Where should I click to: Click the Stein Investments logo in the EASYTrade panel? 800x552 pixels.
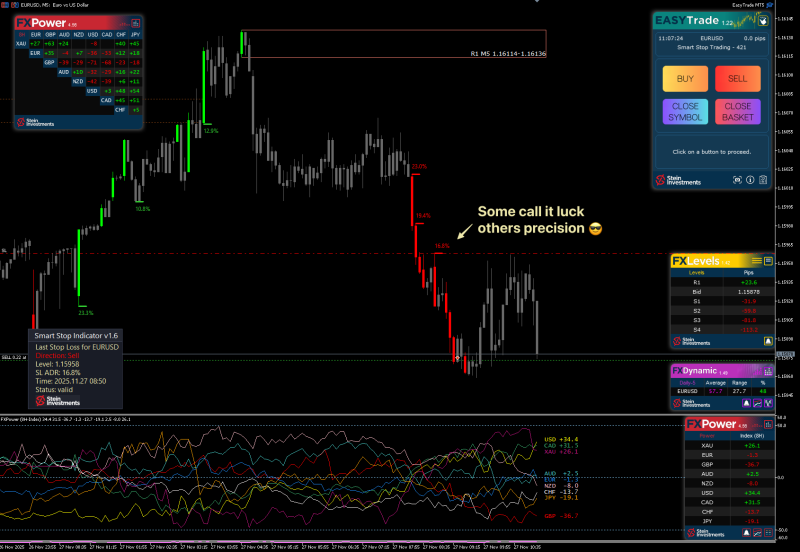678,180
